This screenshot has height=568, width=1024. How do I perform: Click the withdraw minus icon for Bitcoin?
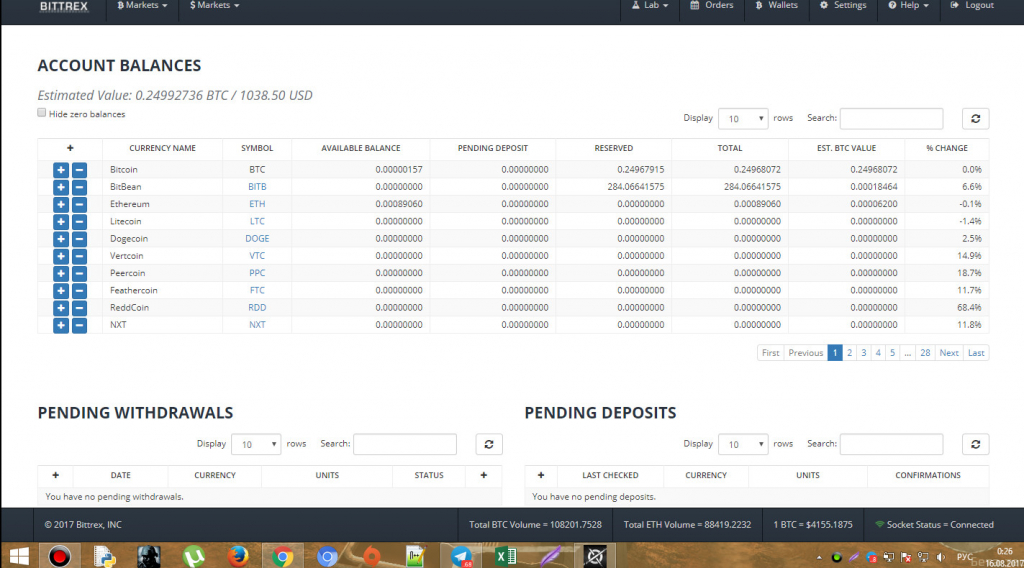click(x=79, y=170)
